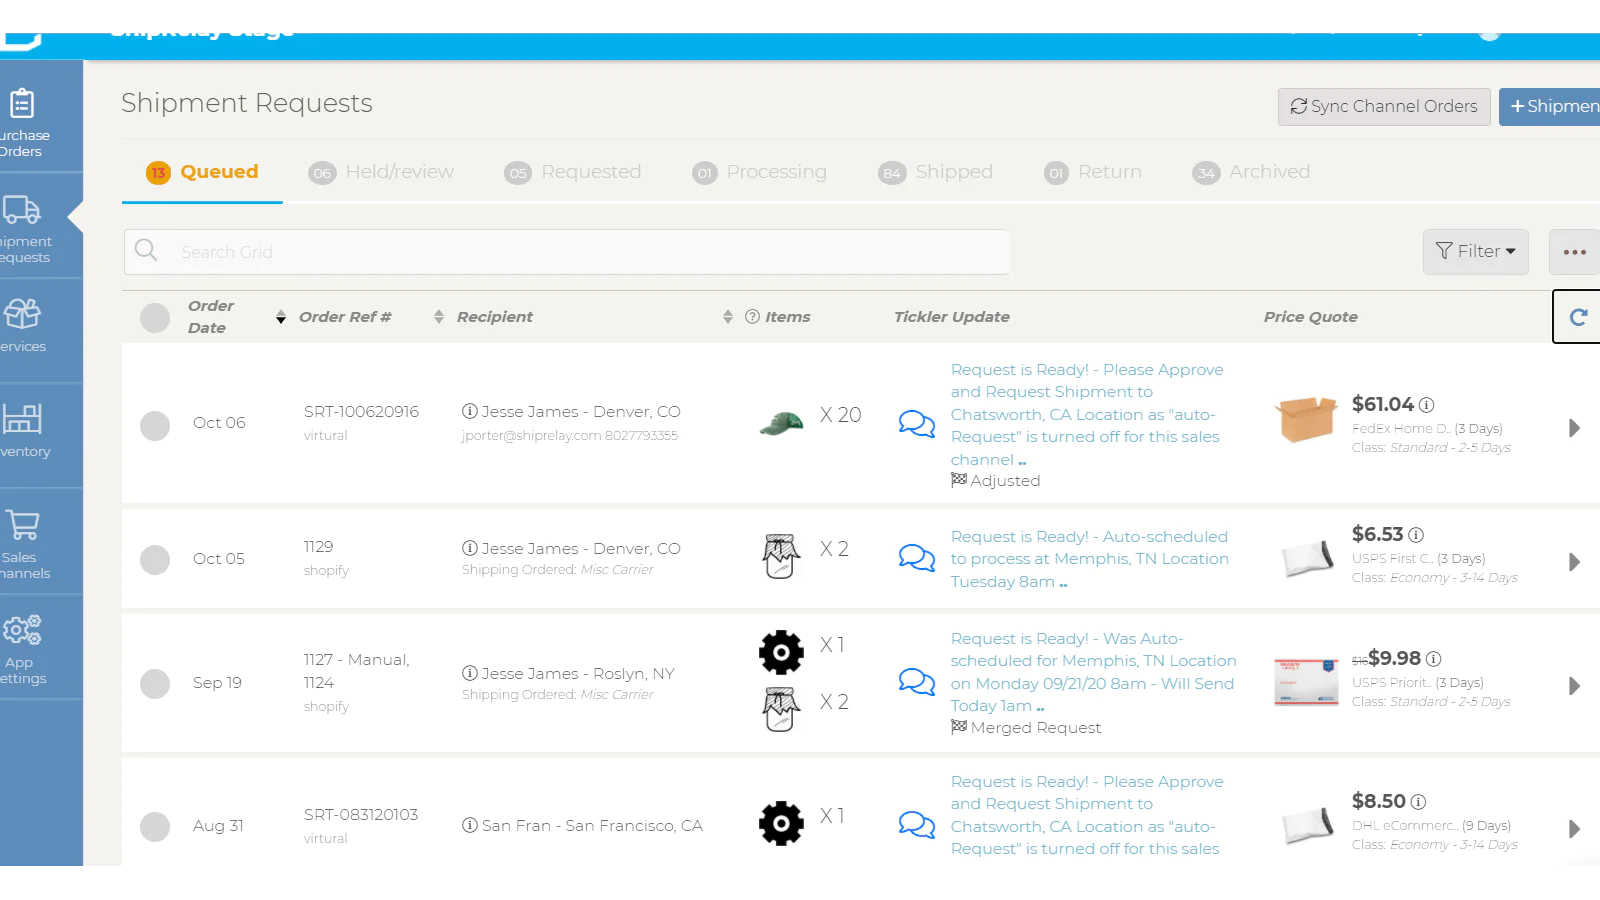Toggle the select-all header checkbox
1600x900 pixels.
click(x=155, y=318)
